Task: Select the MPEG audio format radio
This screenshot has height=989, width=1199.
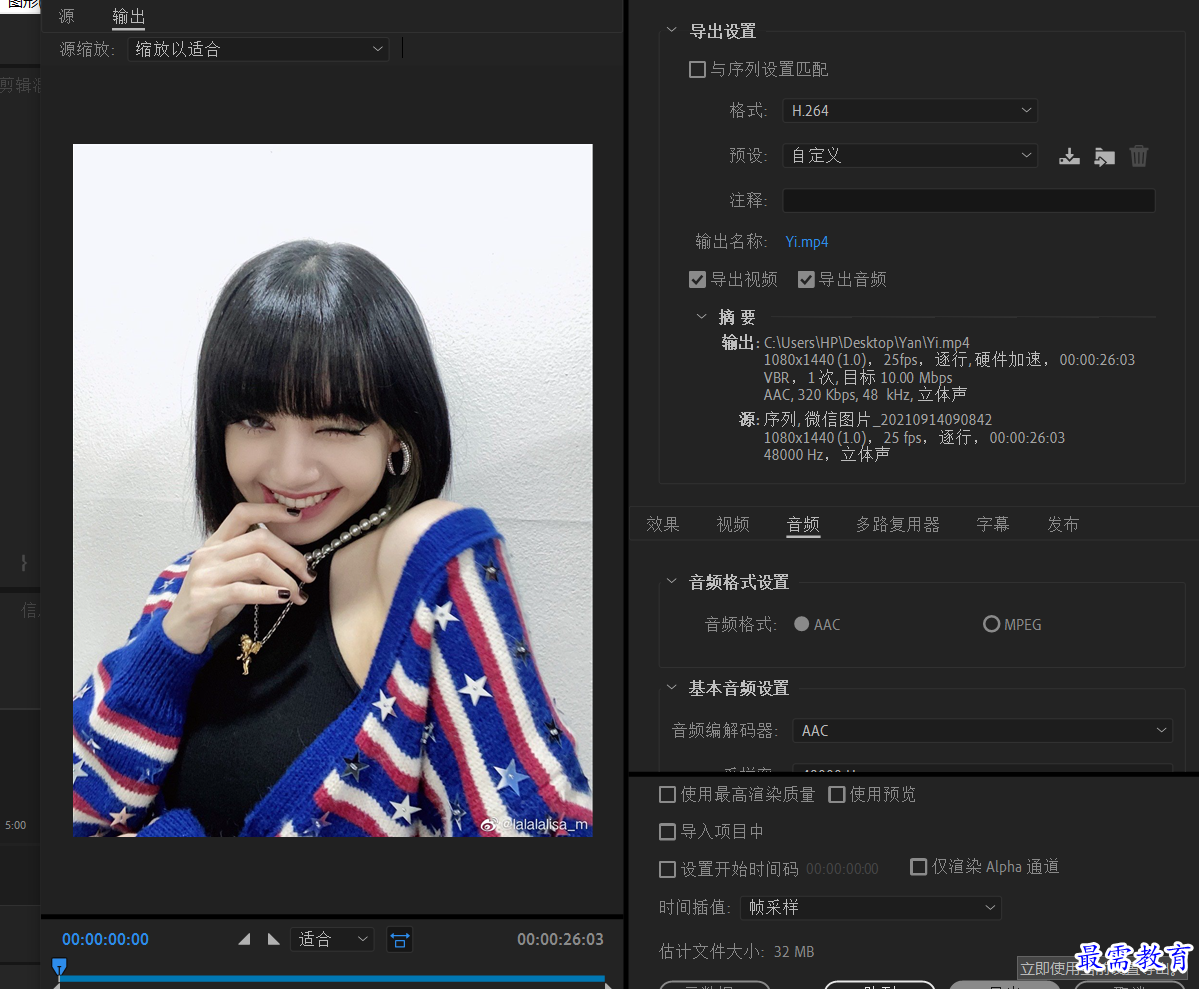Action: pyautogui.click(x=991, y=624)
